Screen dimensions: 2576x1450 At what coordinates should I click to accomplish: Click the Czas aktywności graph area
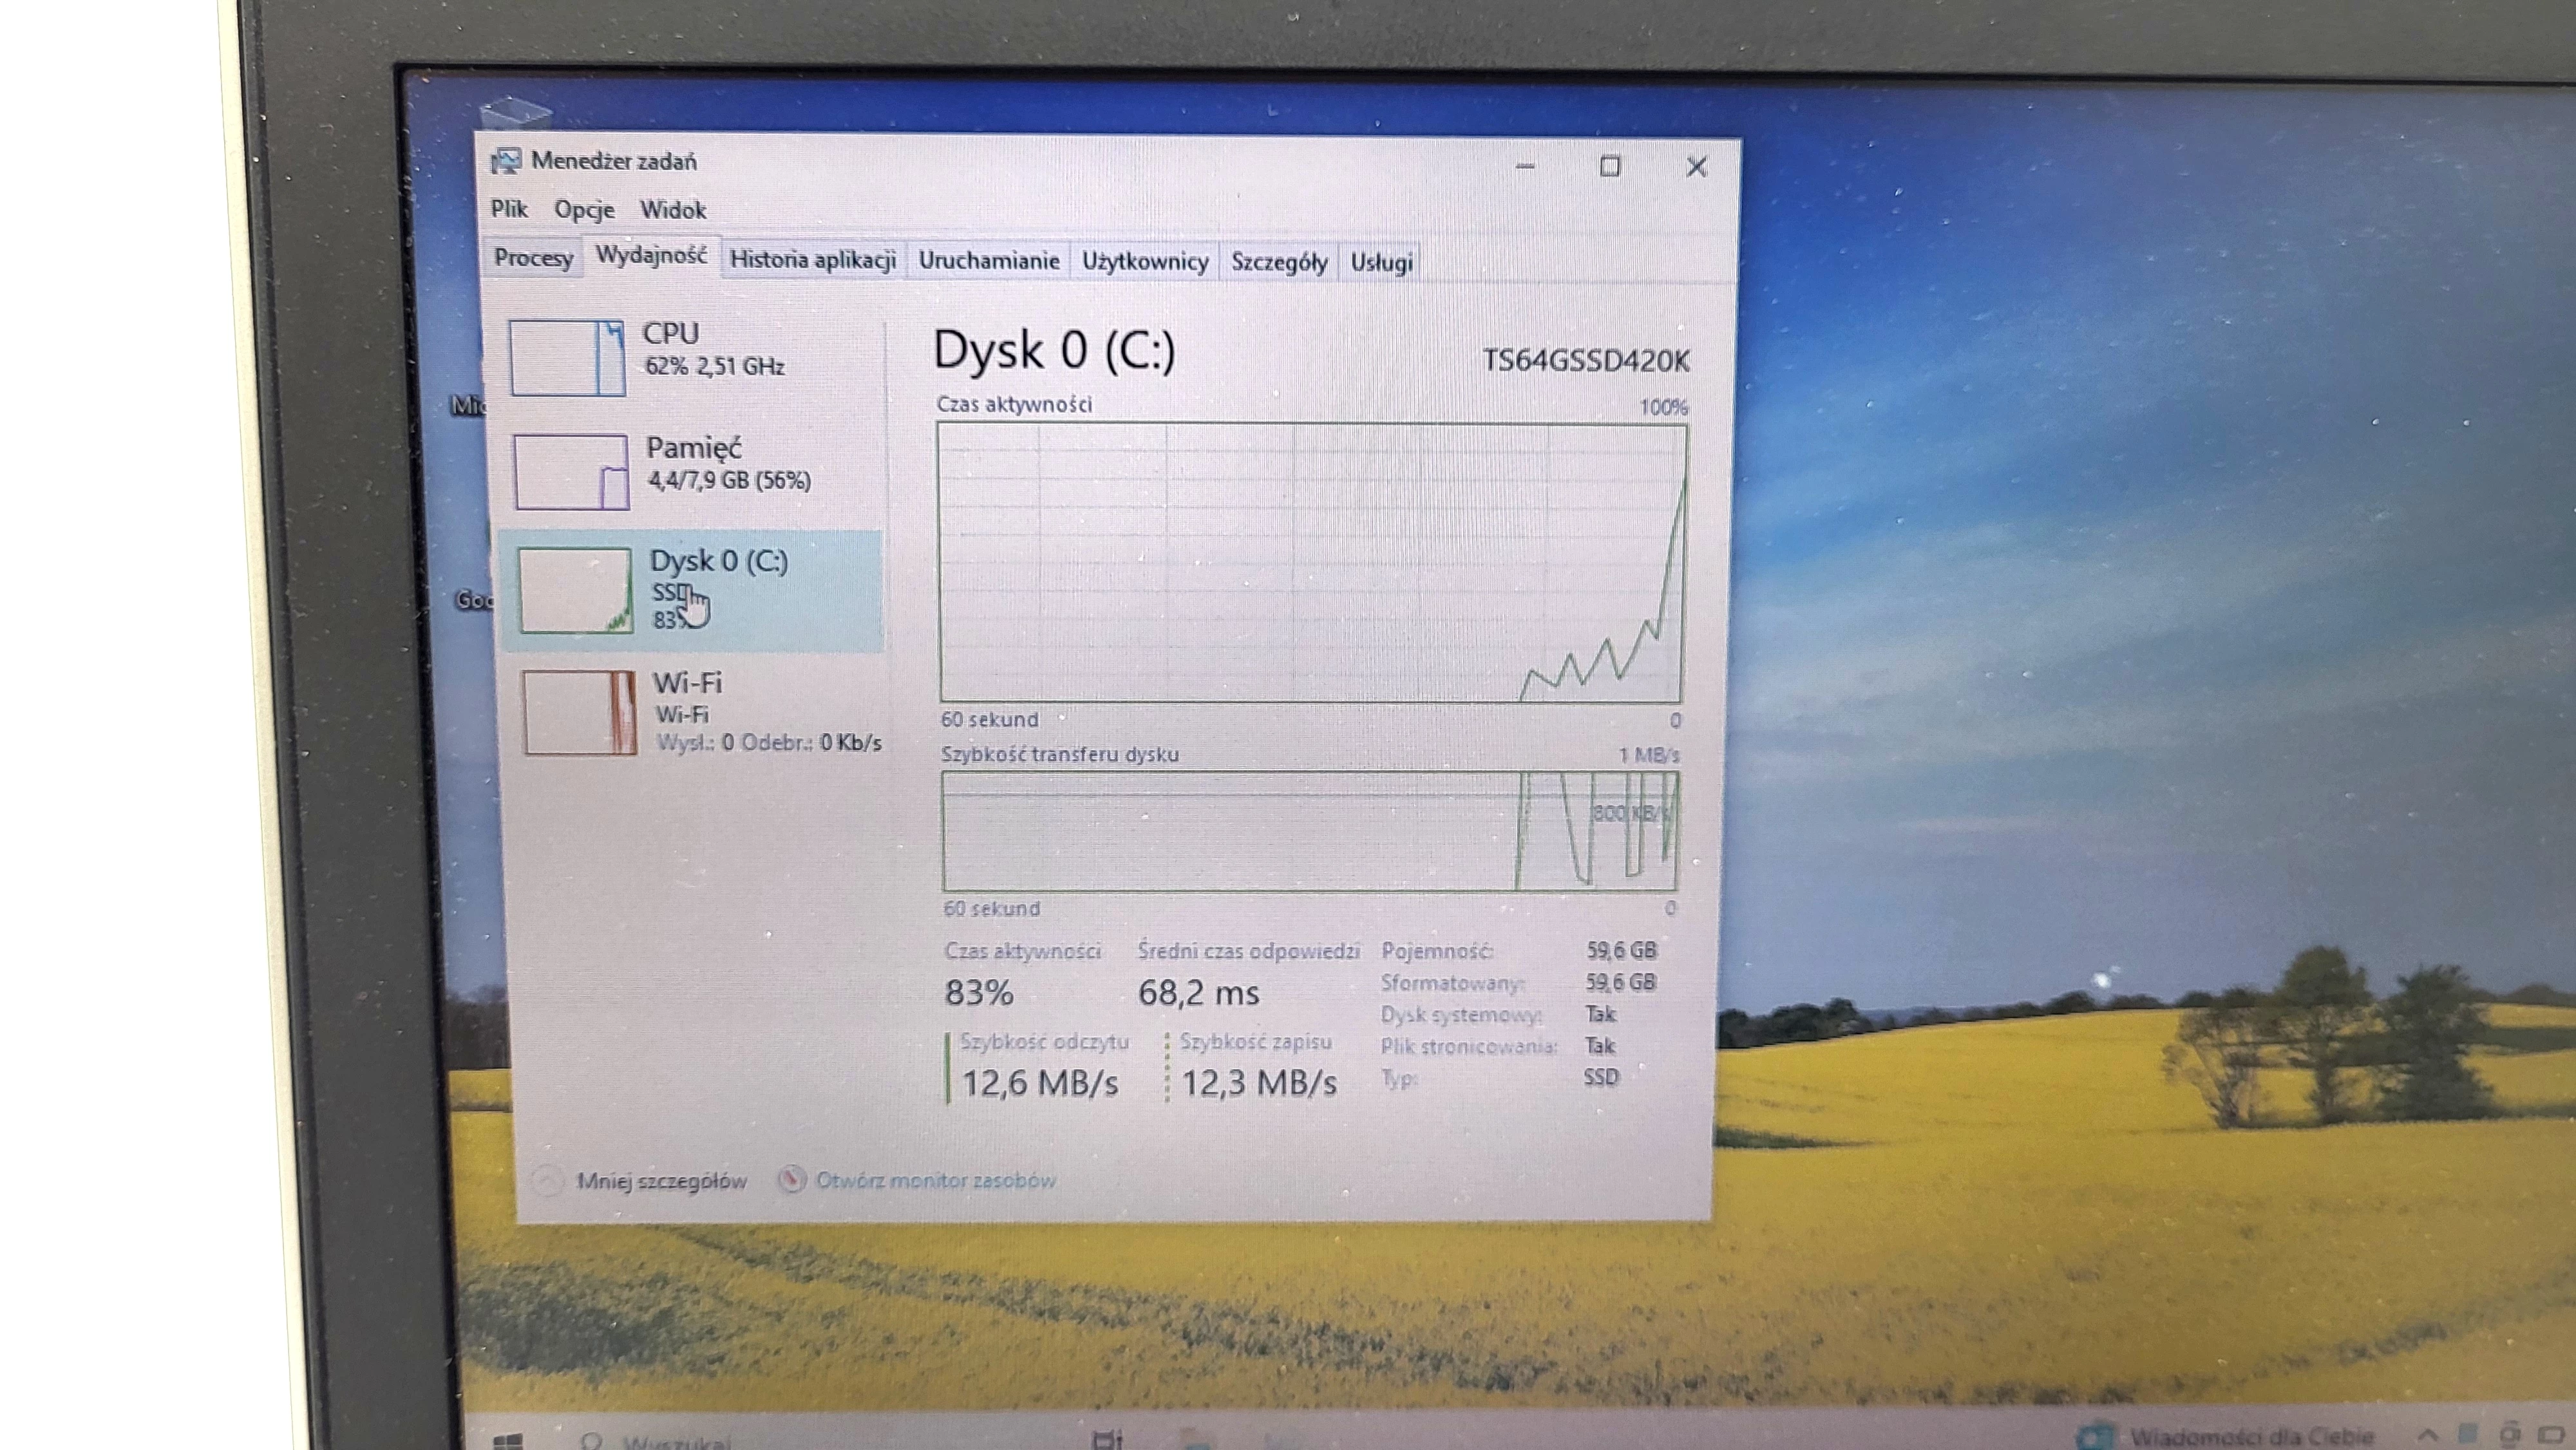coord(1312,562)
